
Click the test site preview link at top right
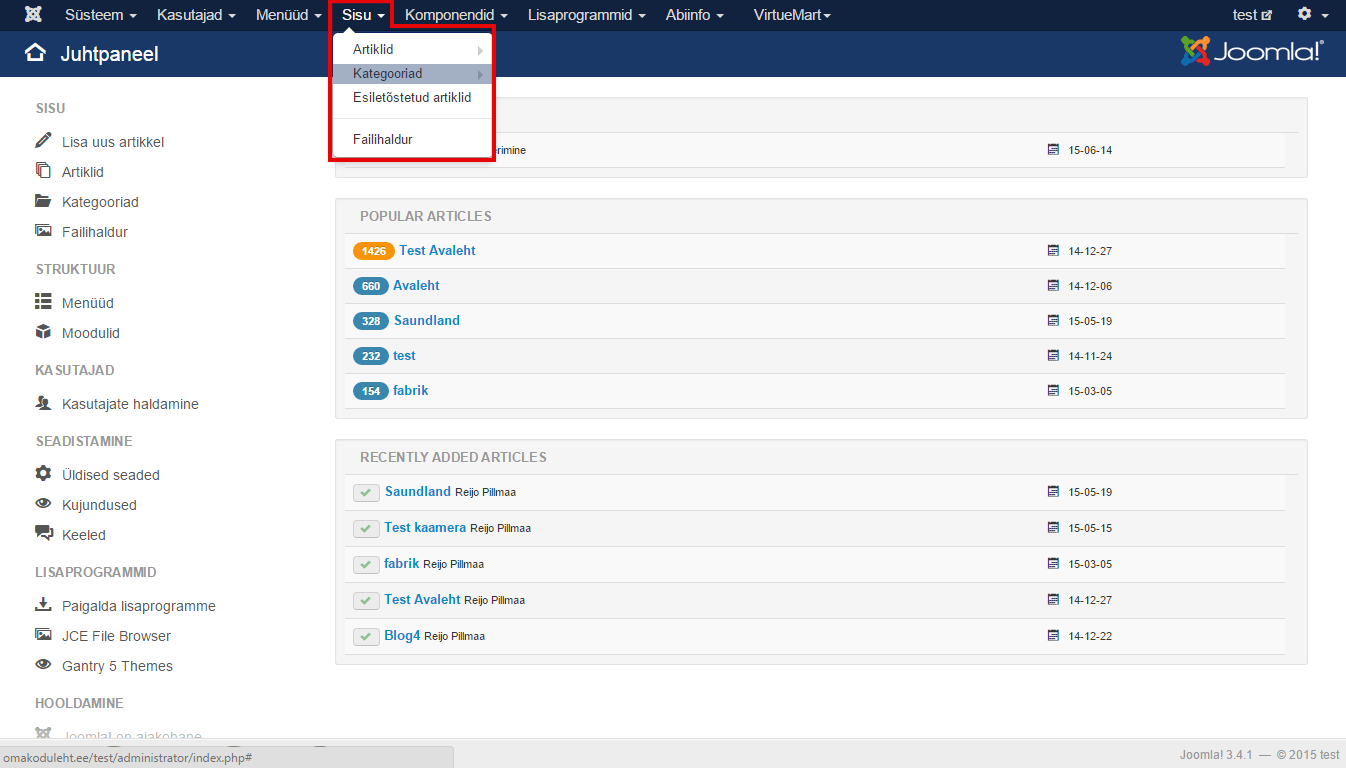tap(1252, 15)
